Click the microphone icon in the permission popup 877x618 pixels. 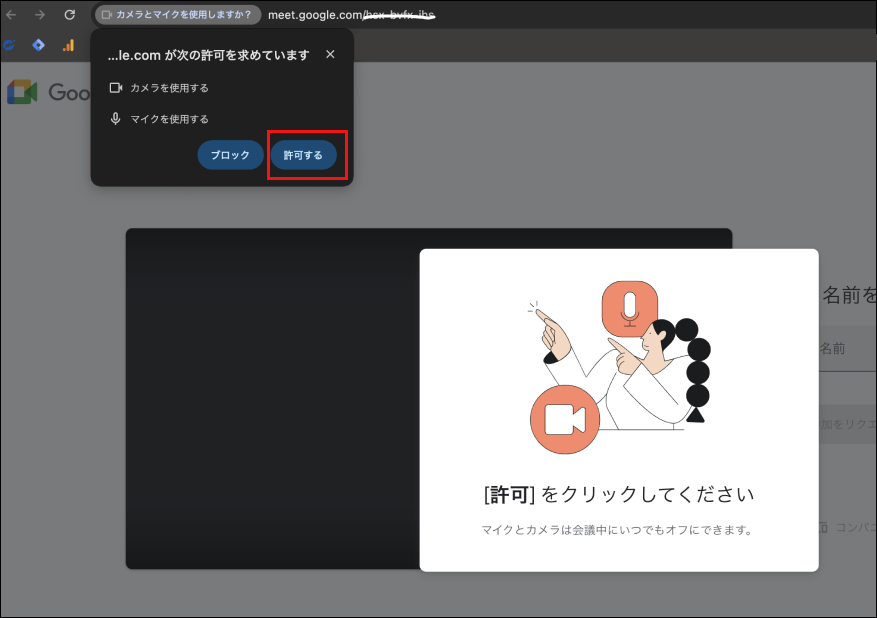click(x=116, y=119)
